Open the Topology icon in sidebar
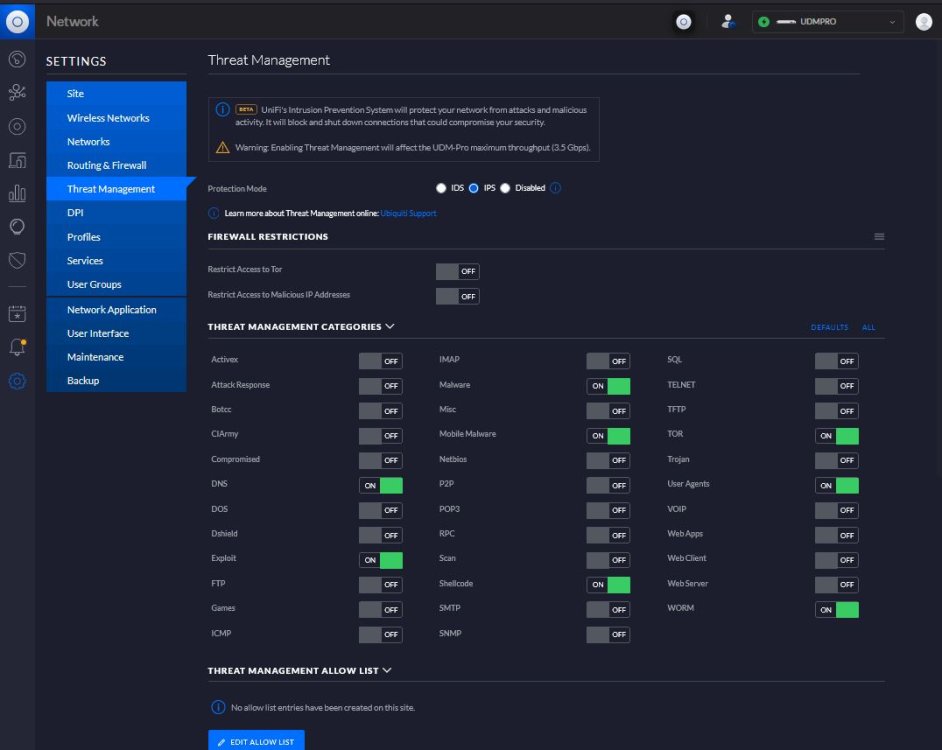This screenshot has width=942, height=750. [x=17, y=93]
